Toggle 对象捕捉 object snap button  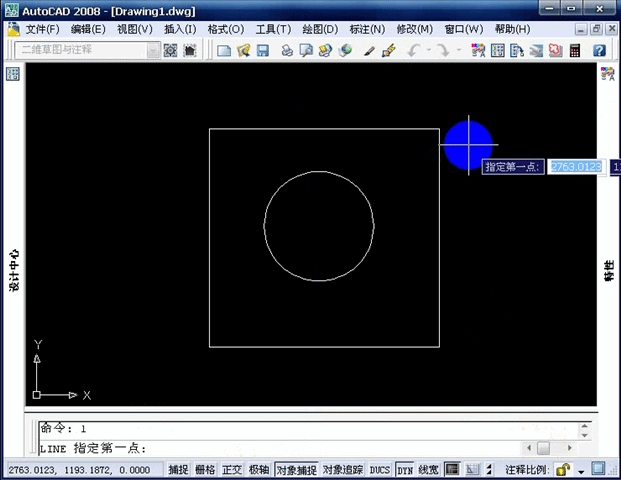point(296,470)
